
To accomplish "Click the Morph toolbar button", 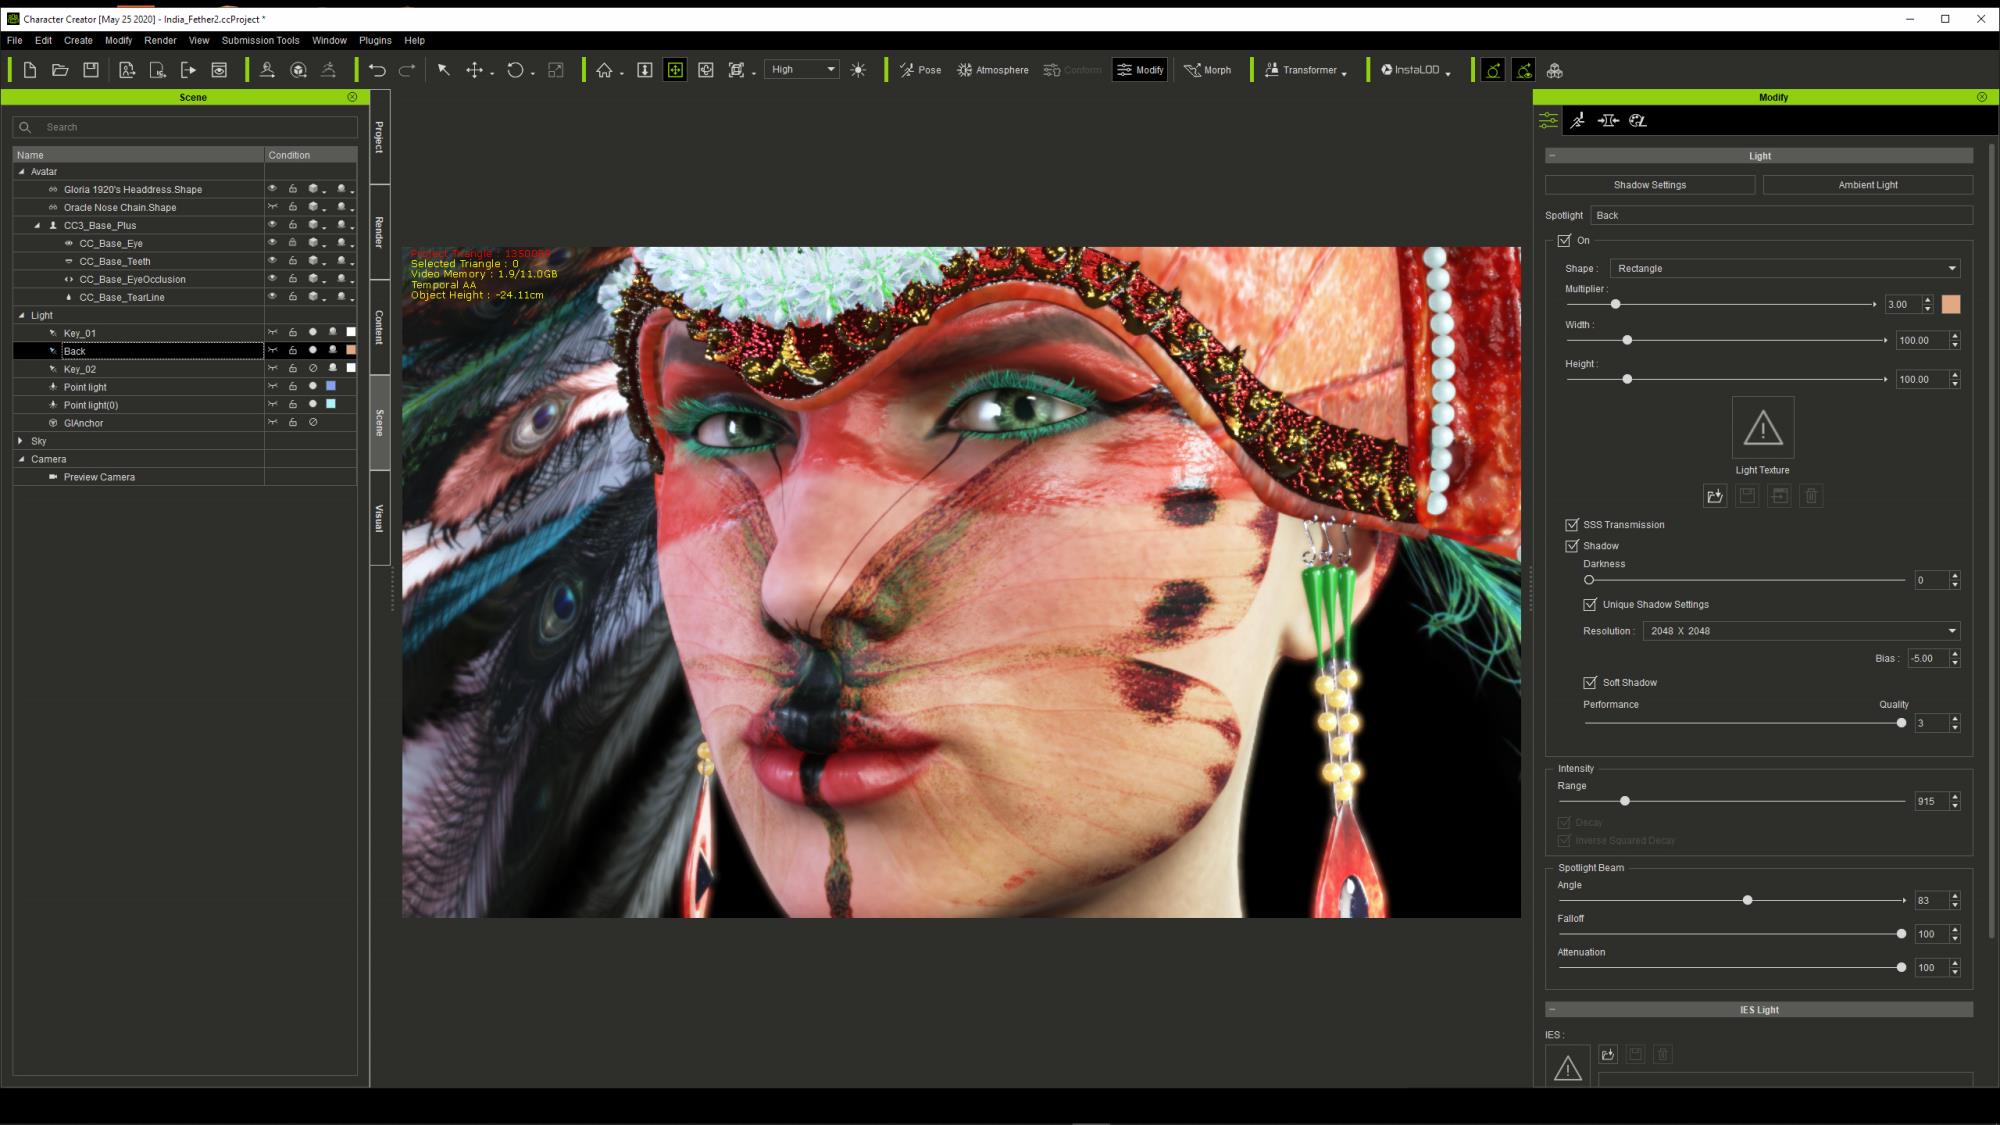I will pos(1208,70).
